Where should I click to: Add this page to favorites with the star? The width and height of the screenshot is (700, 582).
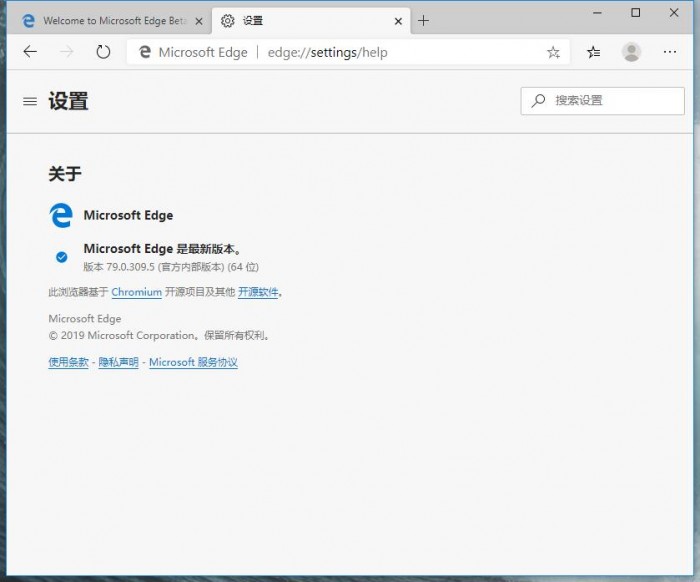553,52
